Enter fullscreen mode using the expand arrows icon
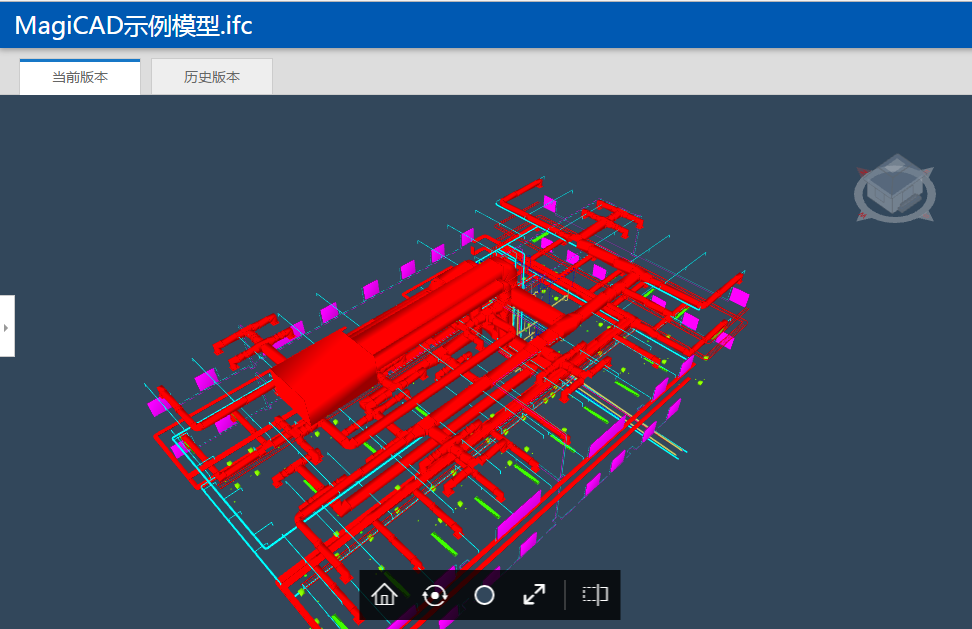Viewport: 972px width, 629px height. point(534,594)
